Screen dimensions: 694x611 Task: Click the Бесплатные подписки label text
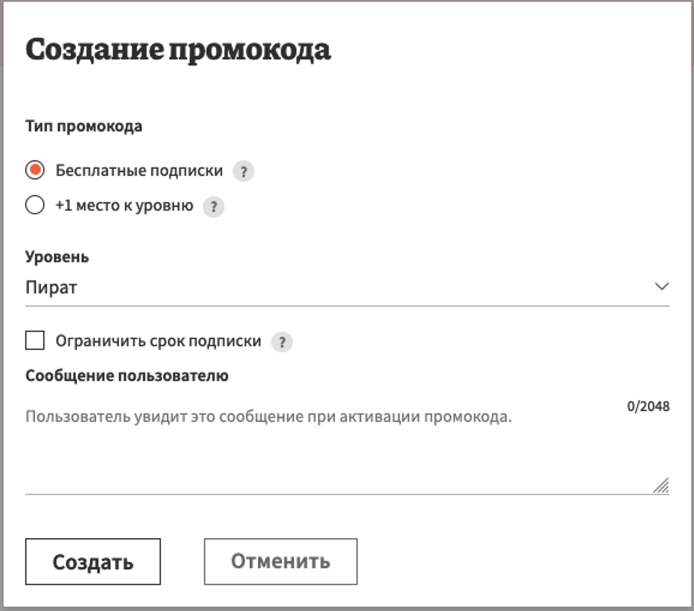(139, 171)
